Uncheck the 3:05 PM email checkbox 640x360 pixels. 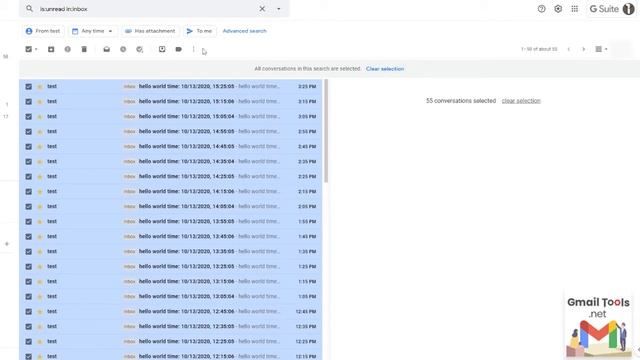(x=29, y=116)
